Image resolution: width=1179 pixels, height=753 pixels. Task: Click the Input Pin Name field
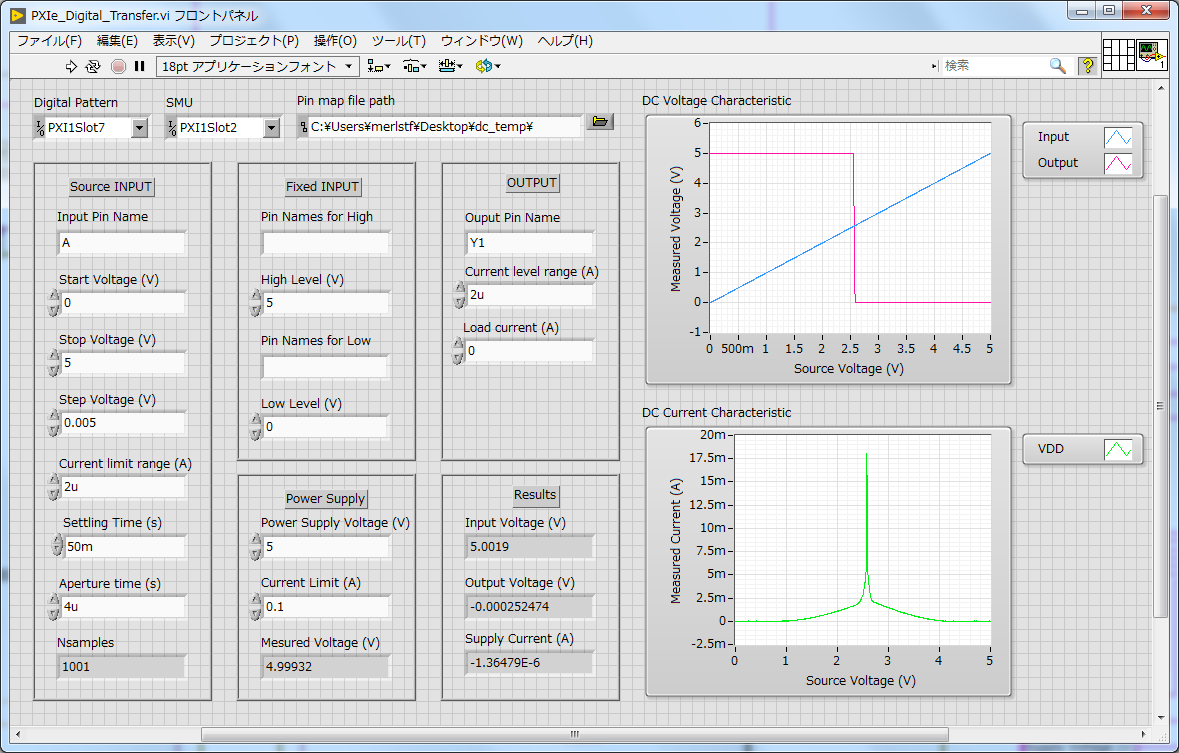pos(122,243)
